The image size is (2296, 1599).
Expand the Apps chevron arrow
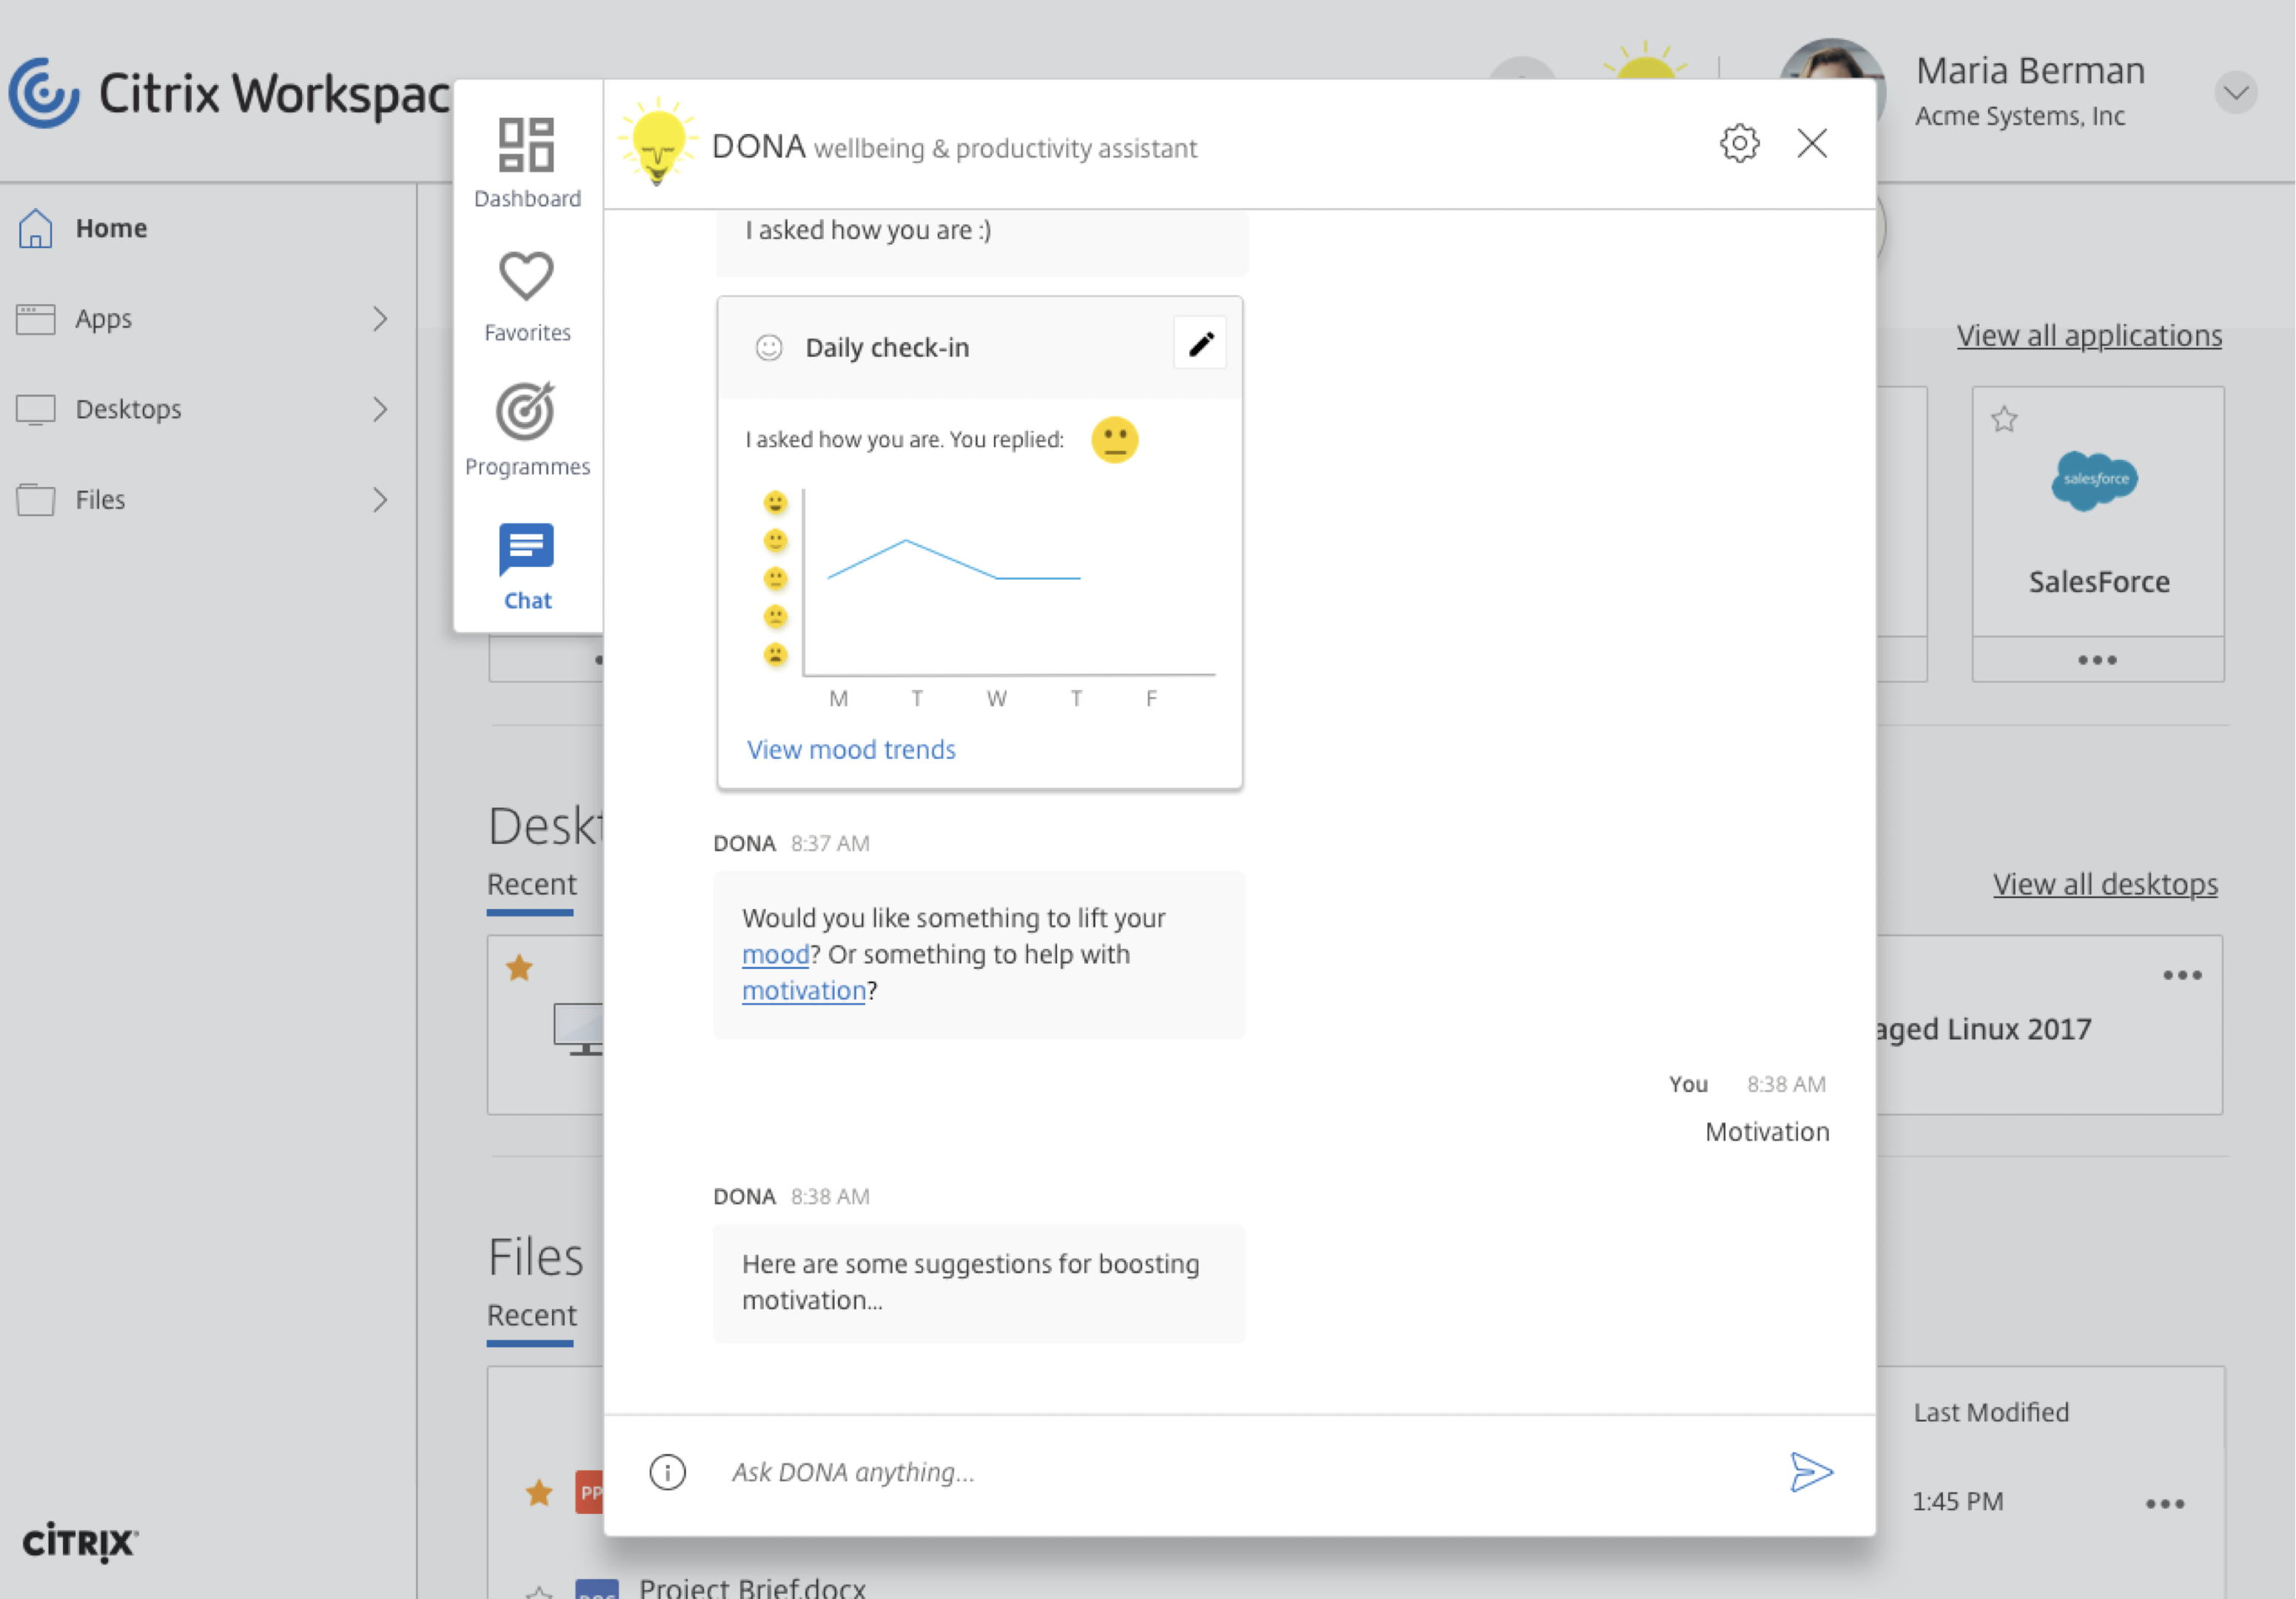[380, 319]
